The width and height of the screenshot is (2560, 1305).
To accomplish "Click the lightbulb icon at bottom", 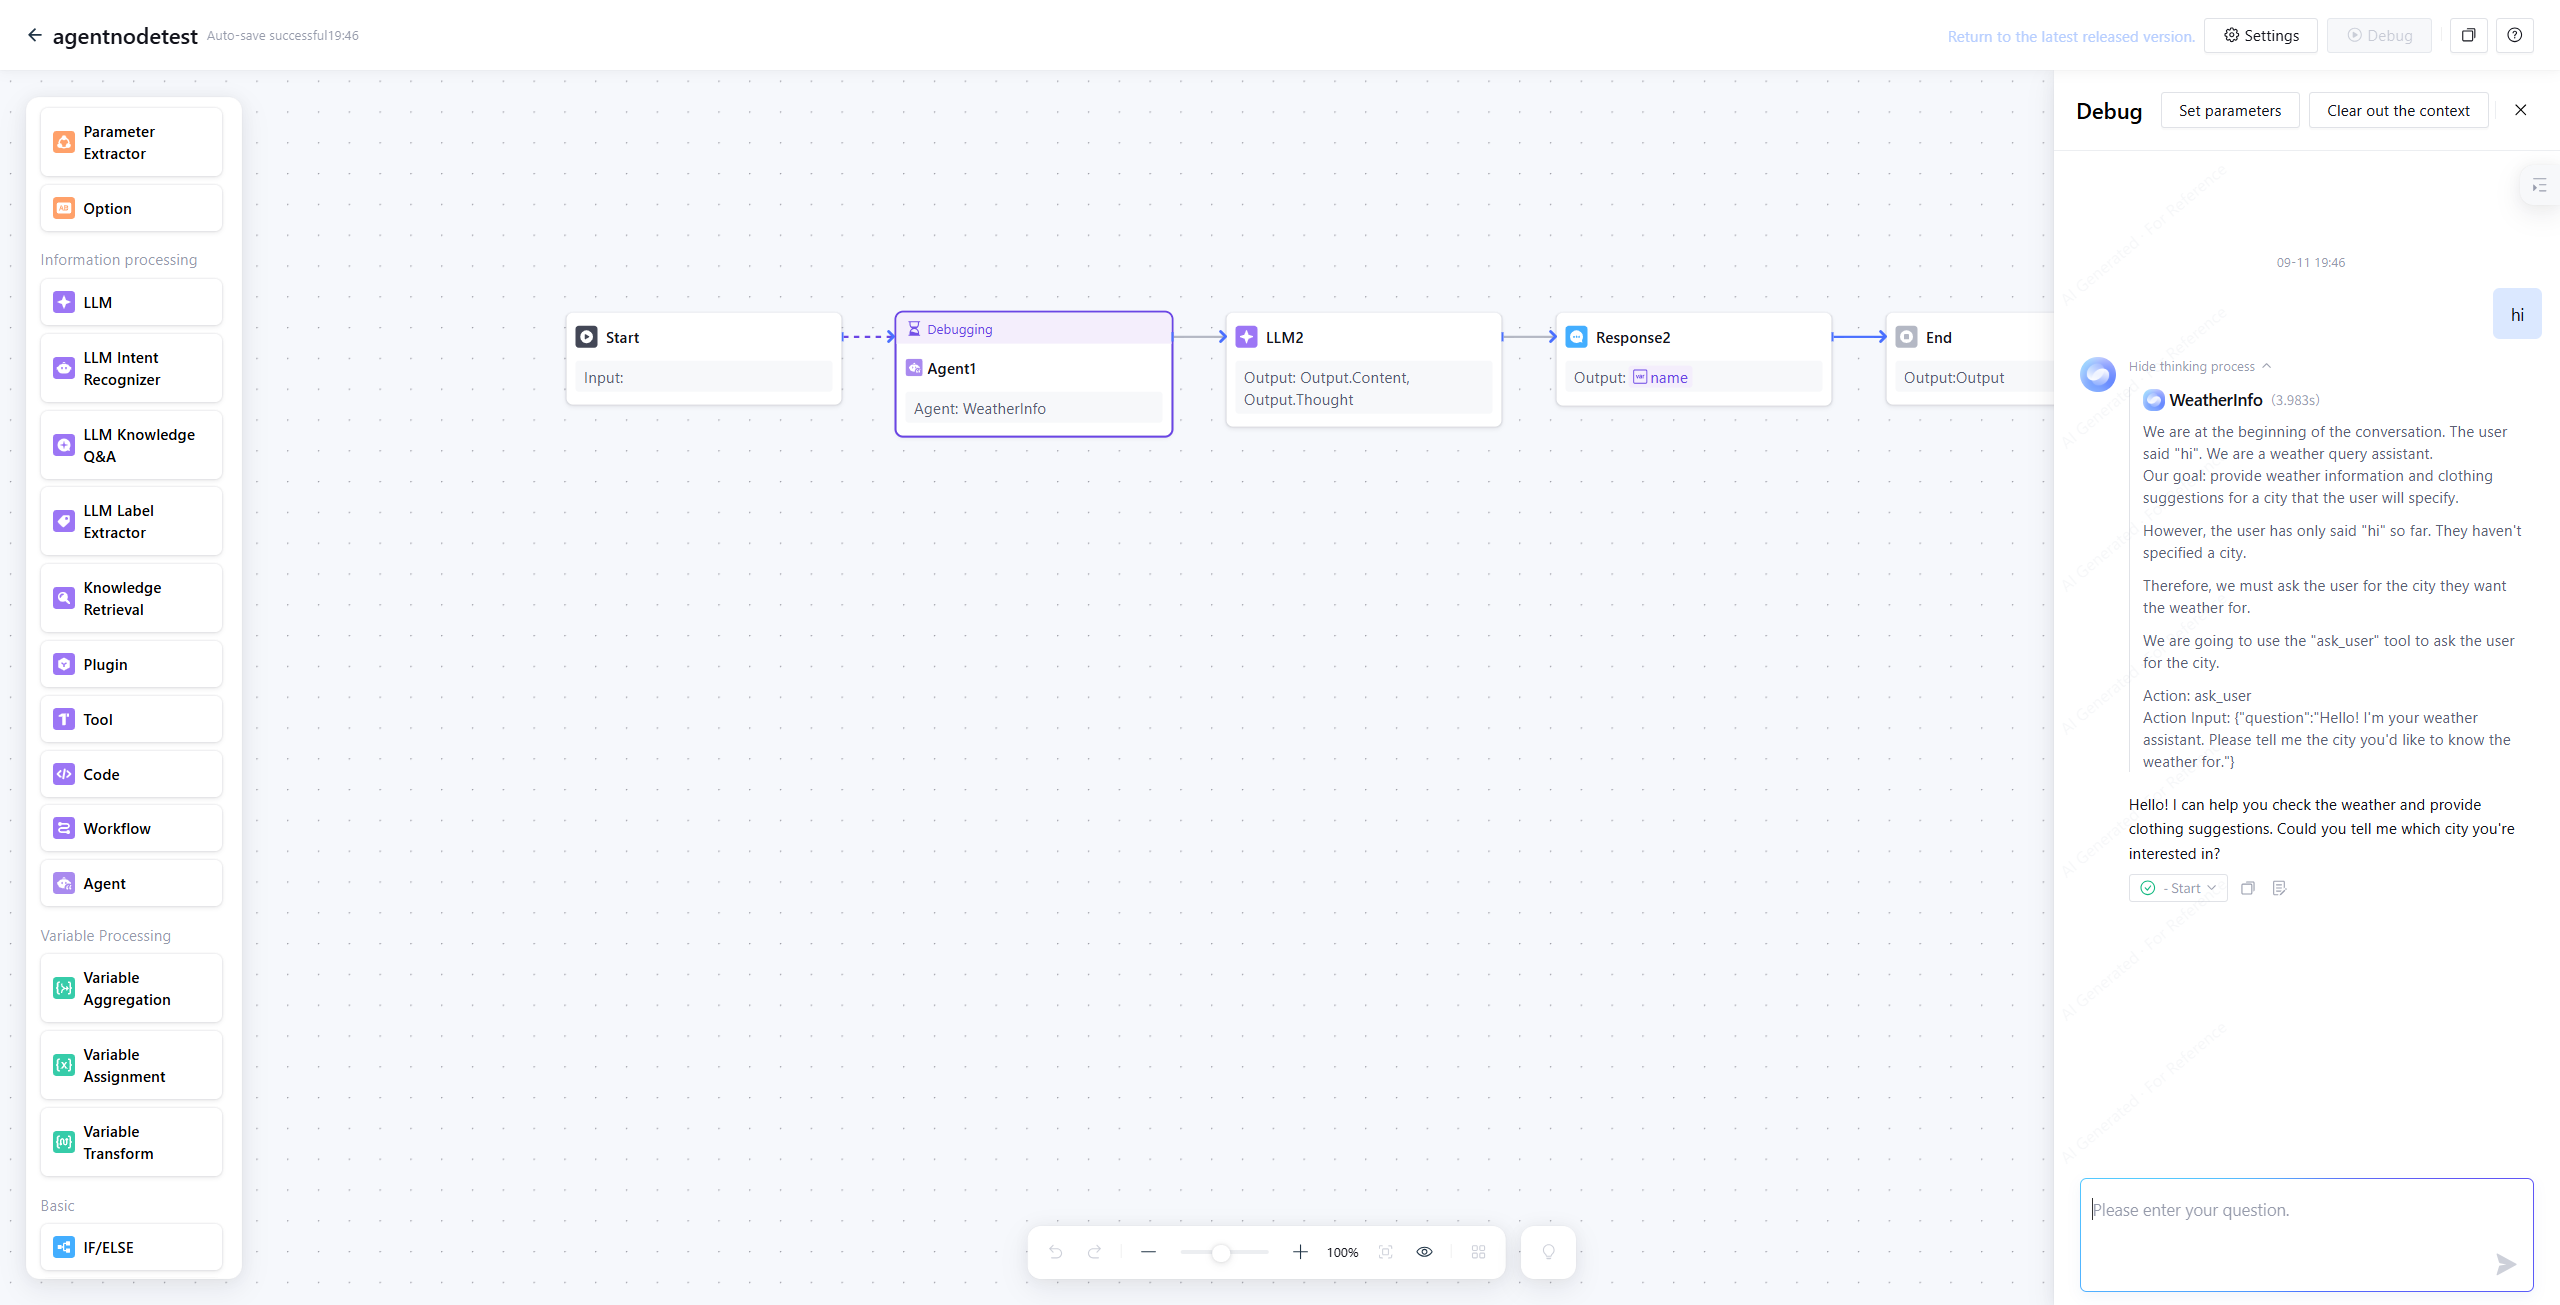I will (1548, 1252).
